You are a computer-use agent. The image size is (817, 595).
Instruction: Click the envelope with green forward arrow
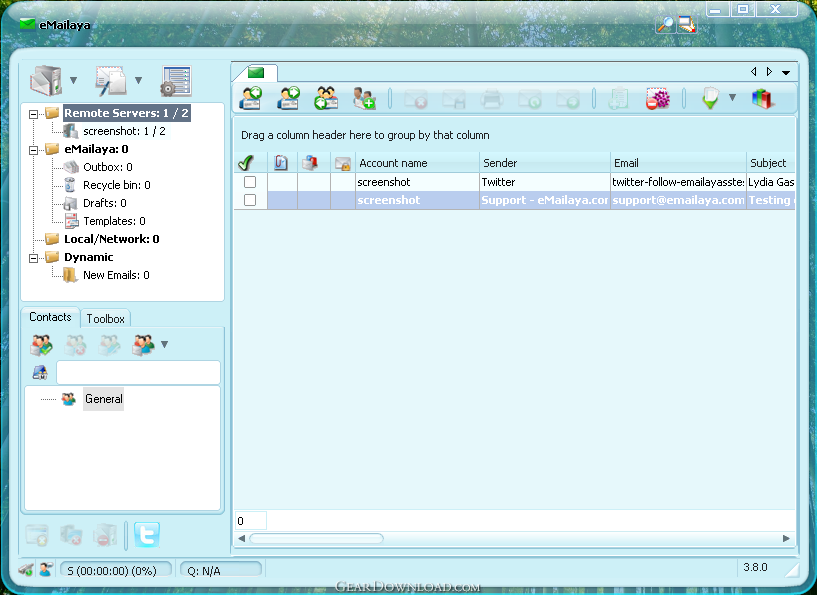[567, 98]
